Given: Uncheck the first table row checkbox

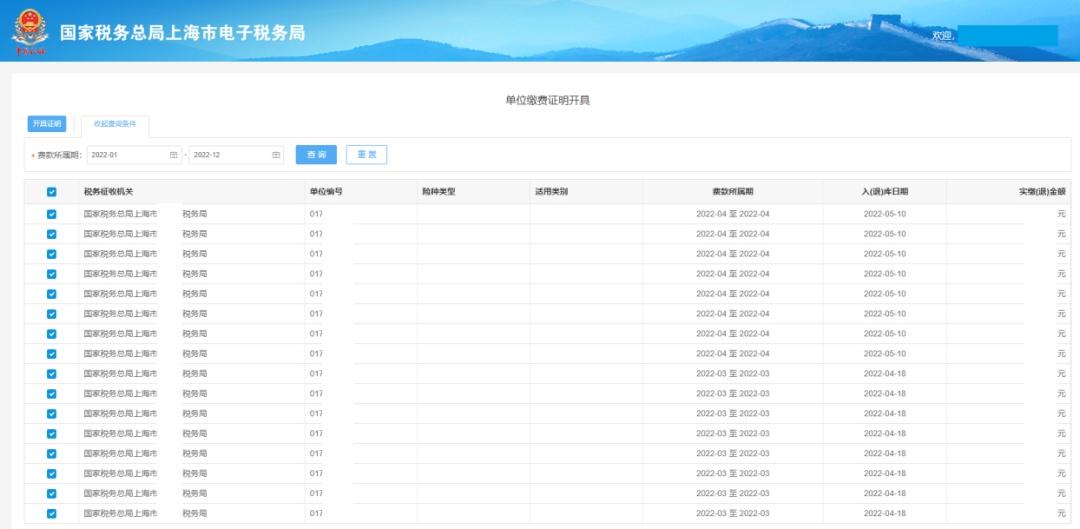Looking at the screenshot, I should click(x=52, y=214).
